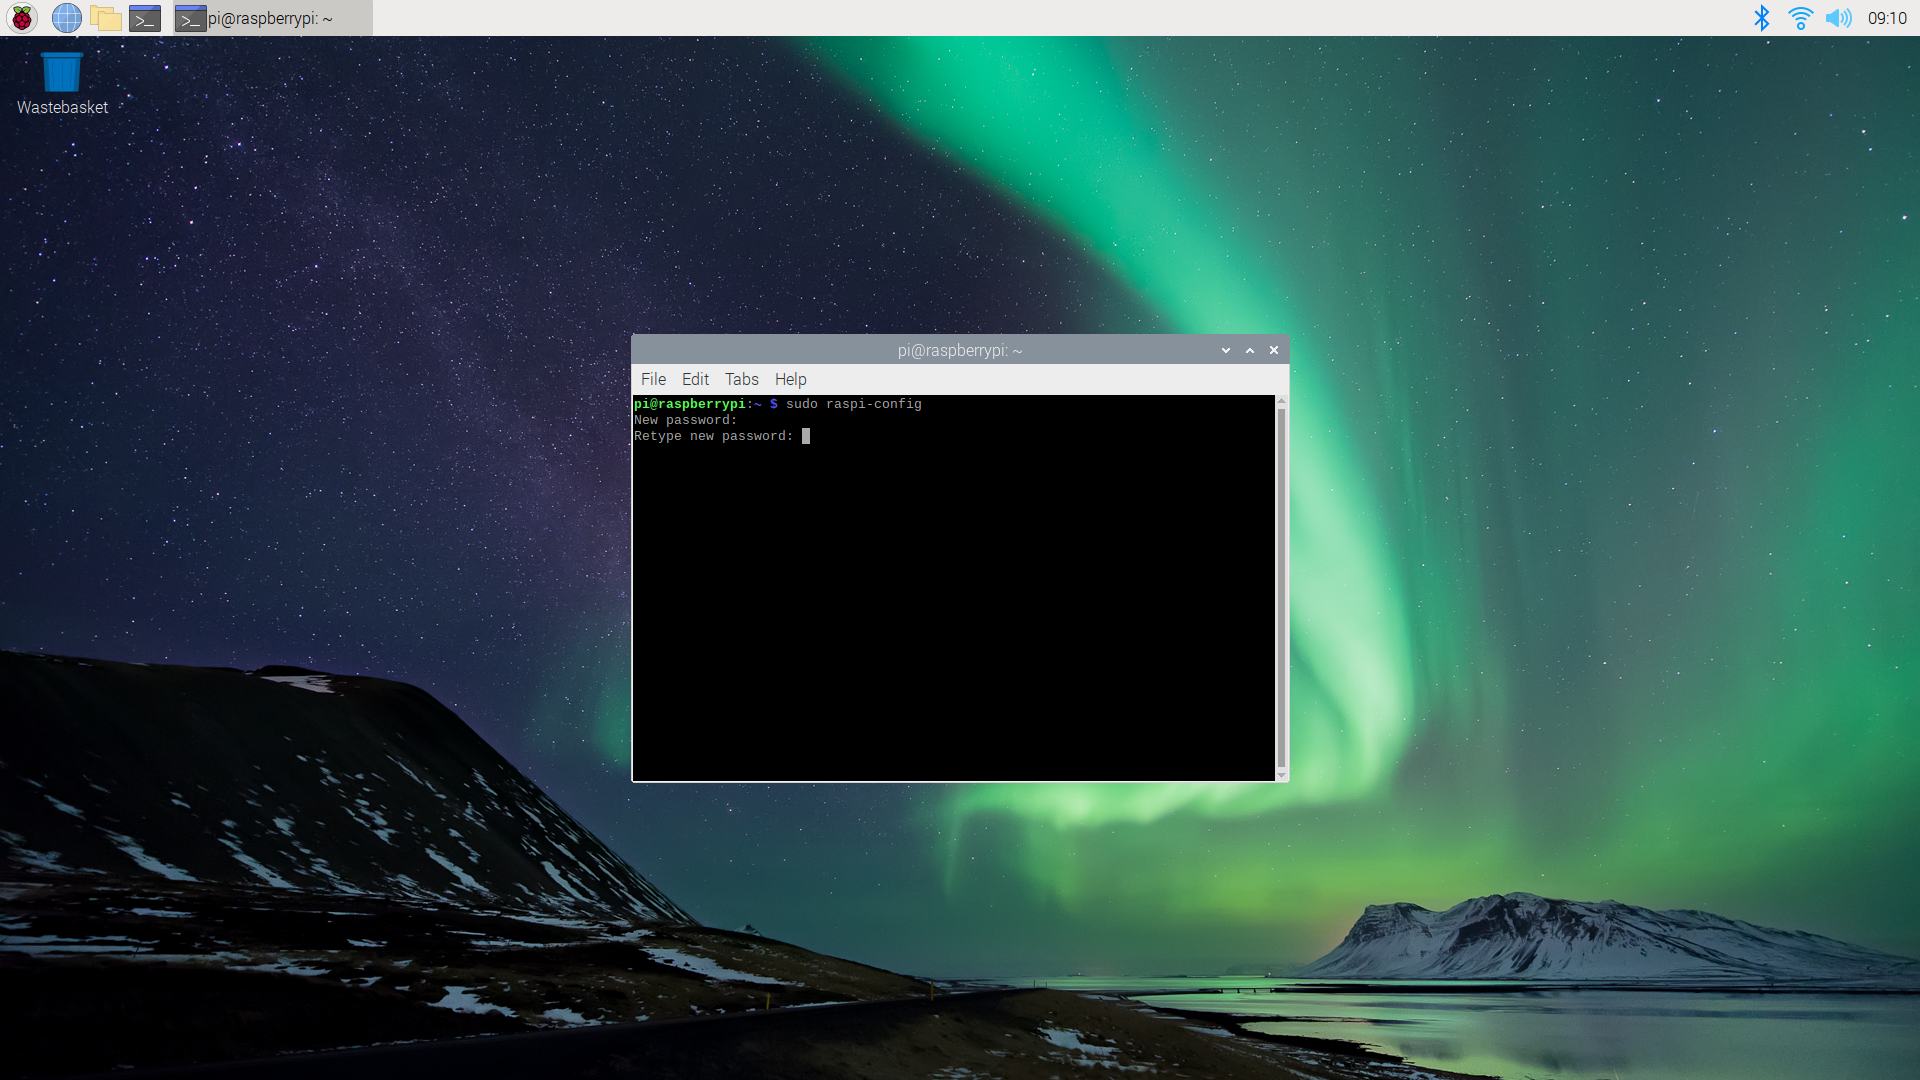Click the terminal scrollbar down arrow
This screenshot has height=1080, width=1920.
click(x=1281, y=775)
